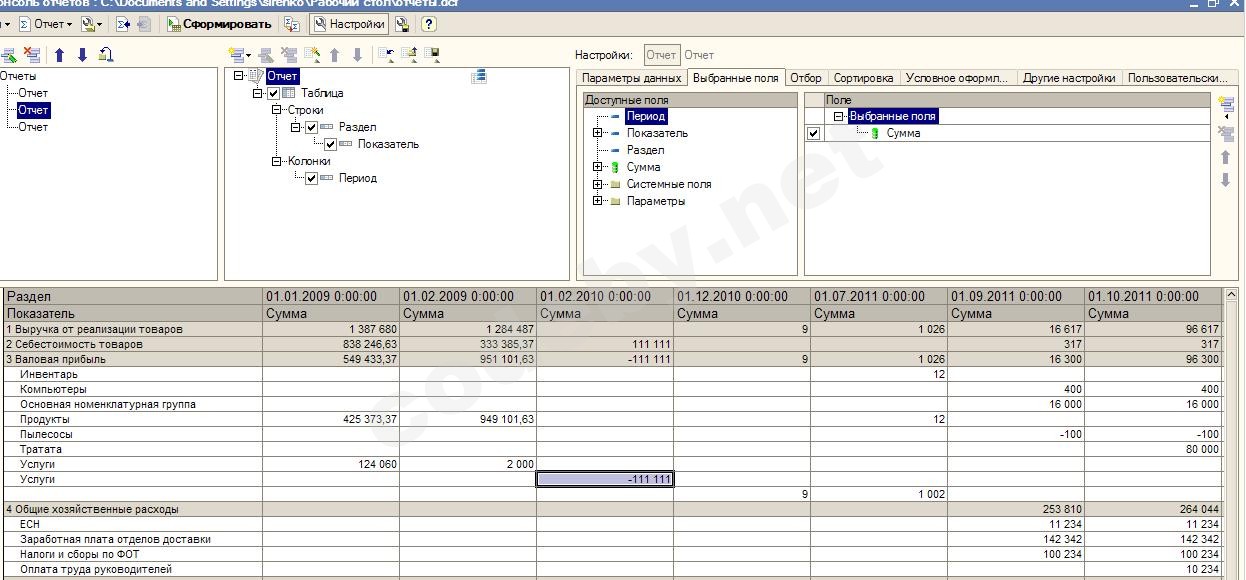This screenshot has width=1246, height=580.
Task: Click the Сформировать button
Action: pyautogui.click(x=218, y=24)
